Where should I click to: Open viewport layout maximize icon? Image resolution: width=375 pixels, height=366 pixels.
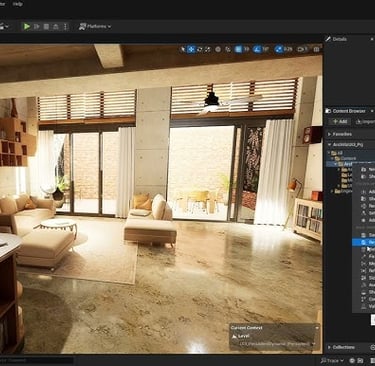pos(316,49)
